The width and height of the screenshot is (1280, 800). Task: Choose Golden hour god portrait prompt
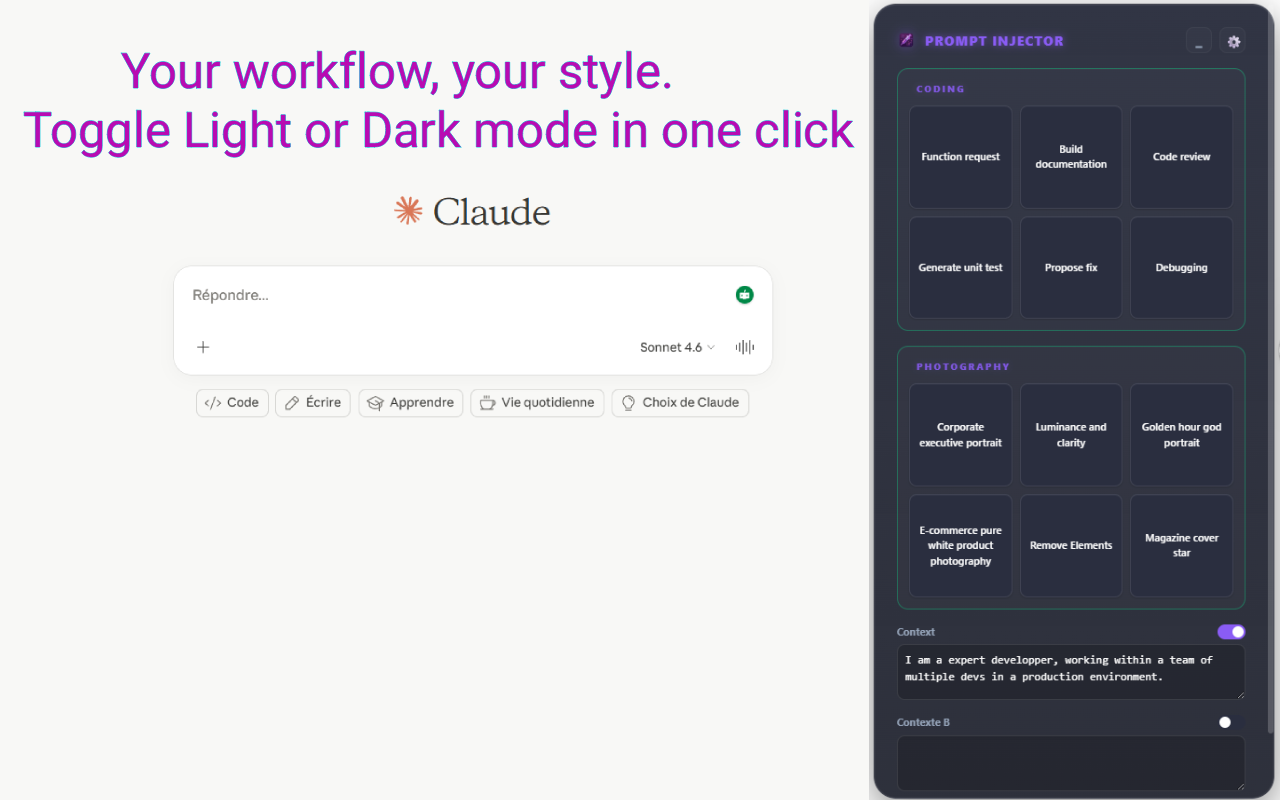pyautogui.click(x=1182, y=435)
